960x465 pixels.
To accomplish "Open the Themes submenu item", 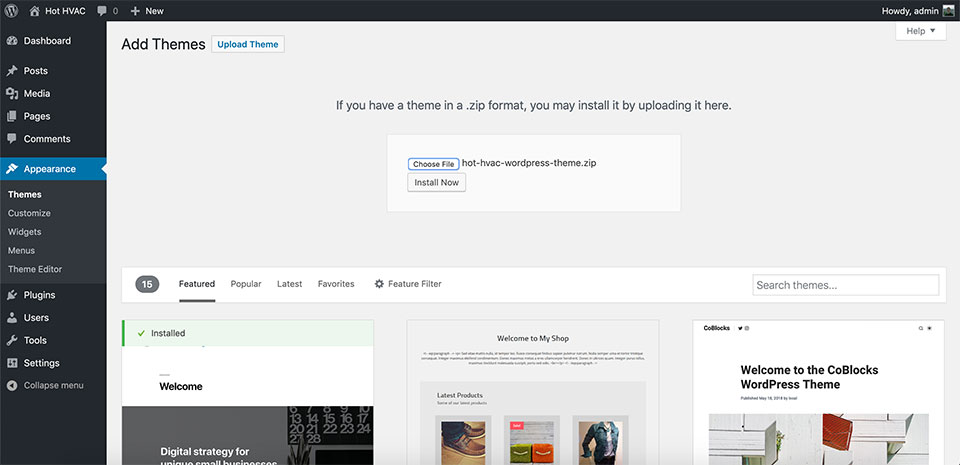I will click(x=24, y=195).
